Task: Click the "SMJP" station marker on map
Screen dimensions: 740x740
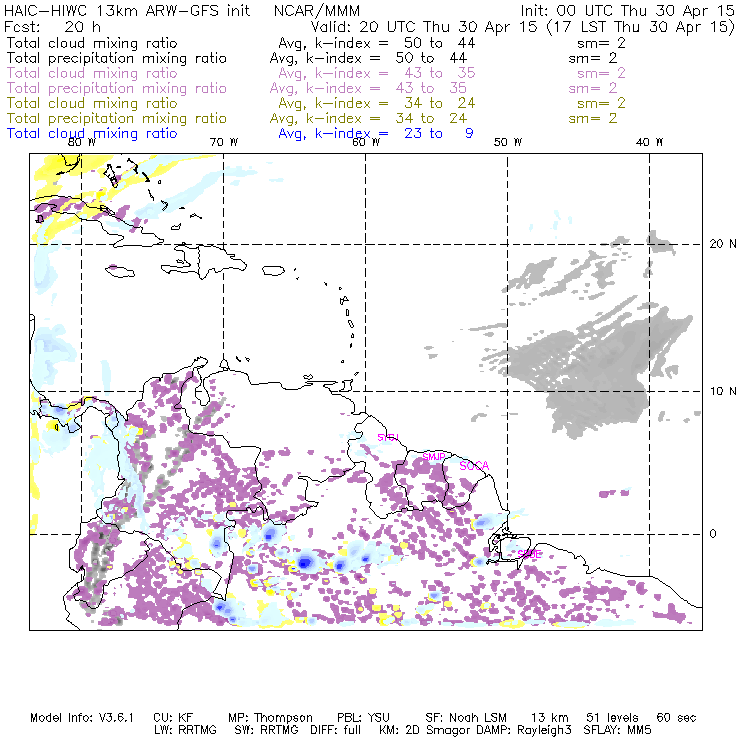Action: click(434, 457)
